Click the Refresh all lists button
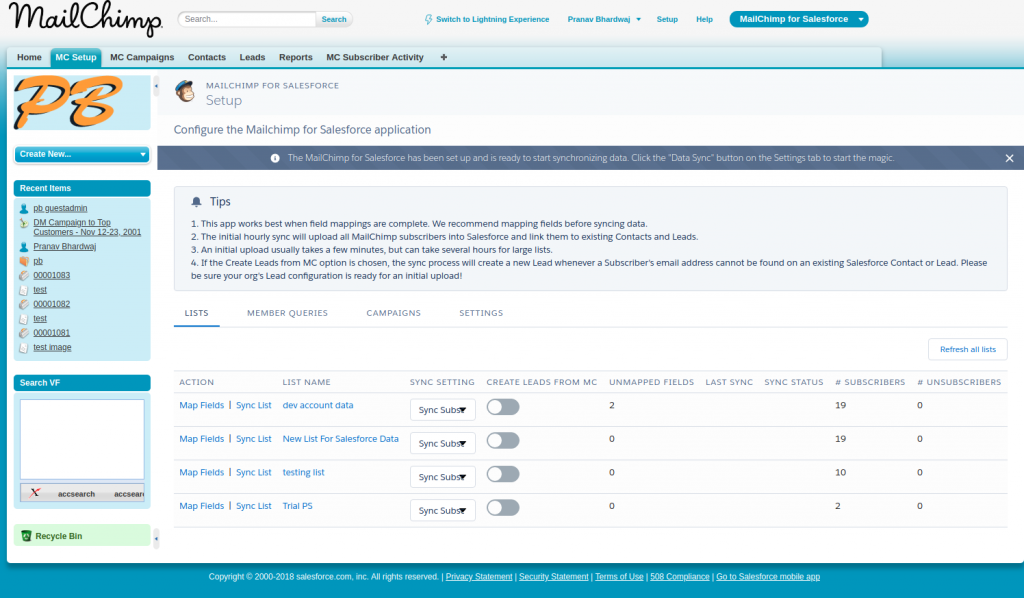 (968, 349)
